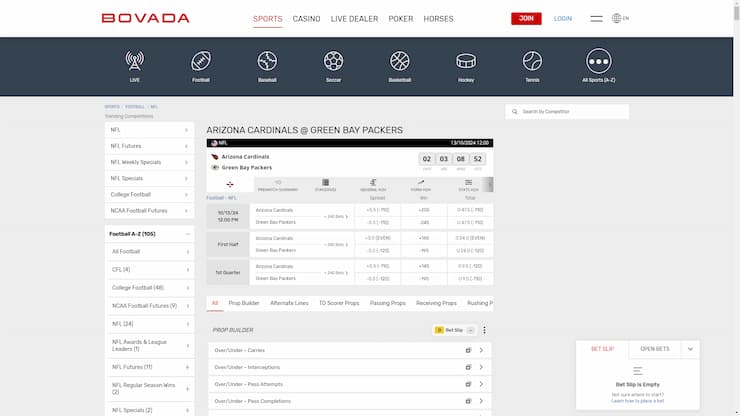This screenshot has width=740, height=416.
Task: Open the Horses section
Action: click(x=438, y=19)
